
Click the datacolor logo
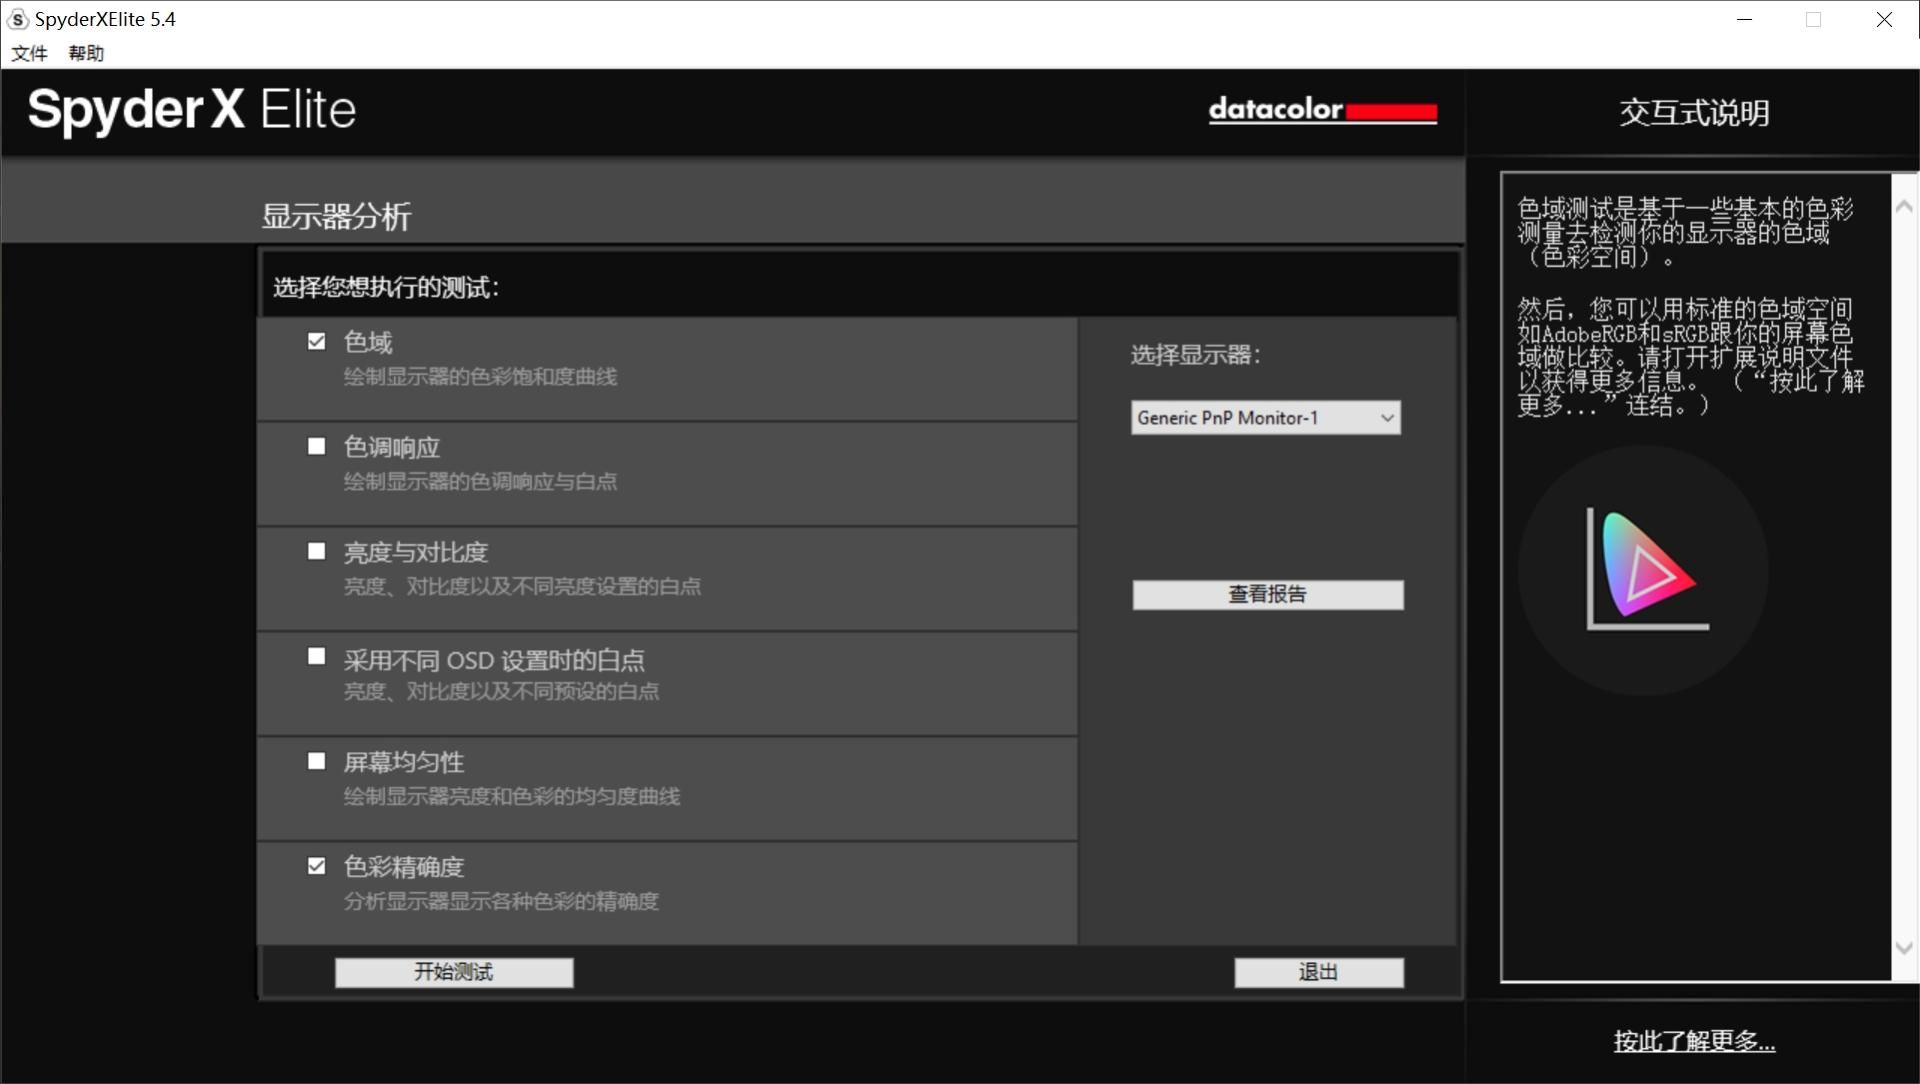[1323, 110]
